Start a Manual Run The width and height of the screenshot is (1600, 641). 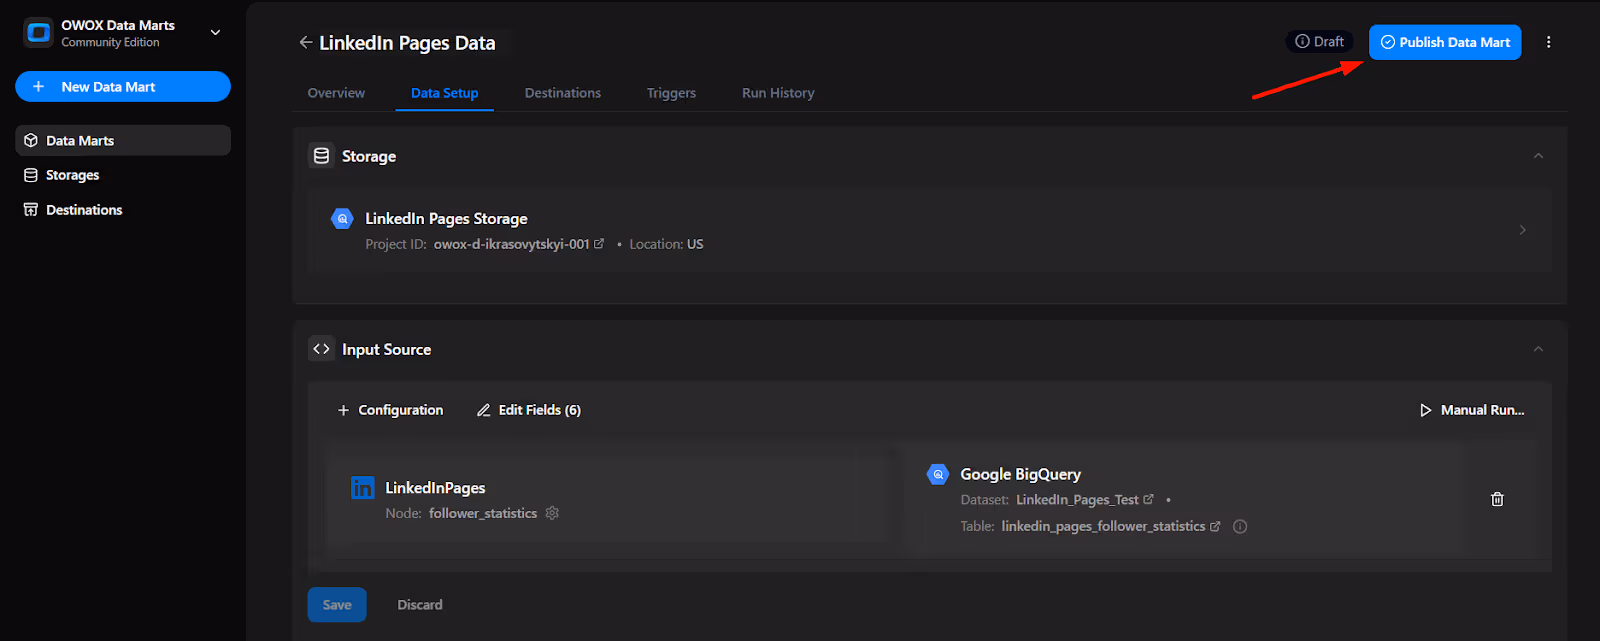point(1472,410)
